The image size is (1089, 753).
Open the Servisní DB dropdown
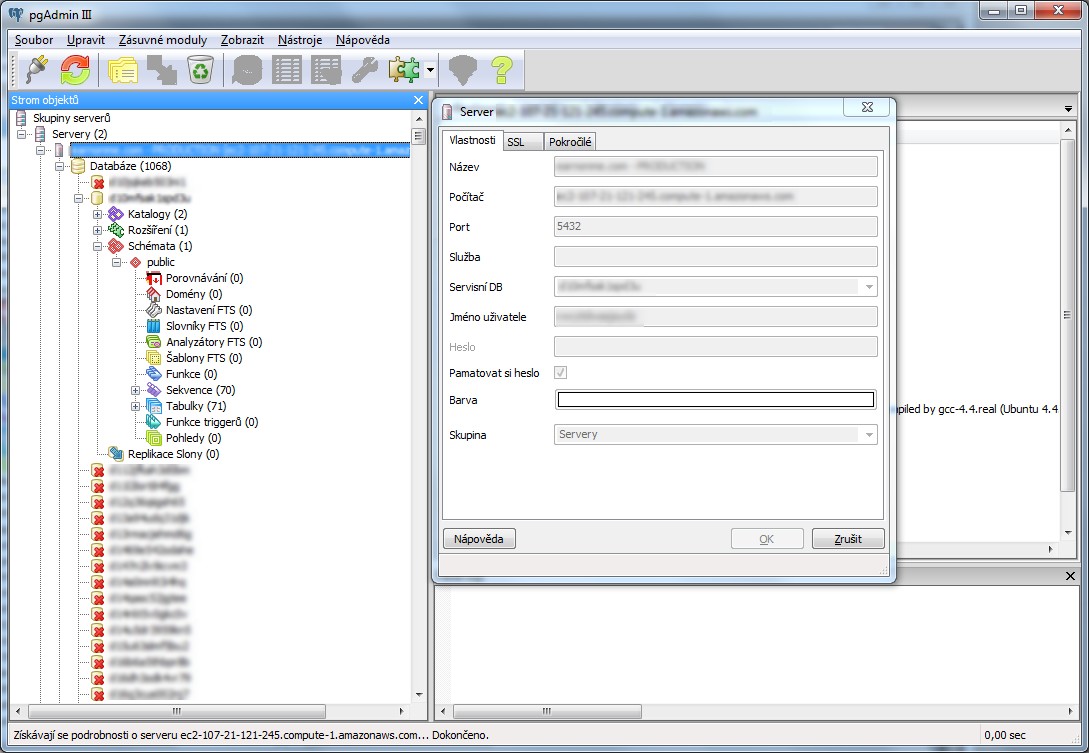(x=869, y=287)
